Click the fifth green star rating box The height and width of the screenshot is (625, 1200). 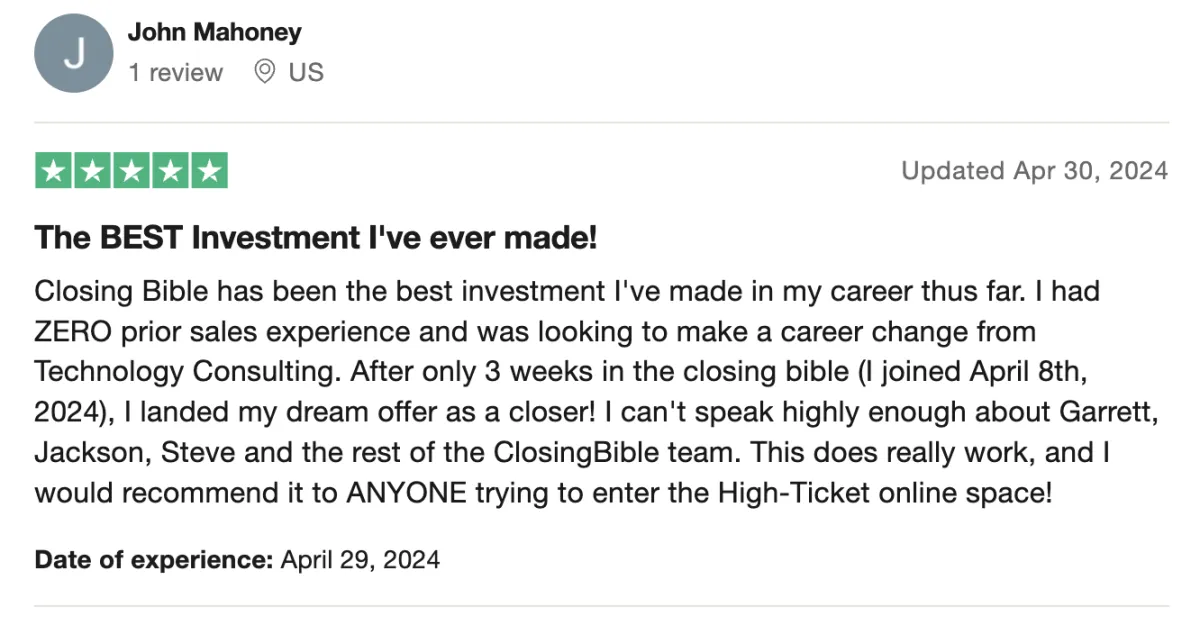click(209, 171)
